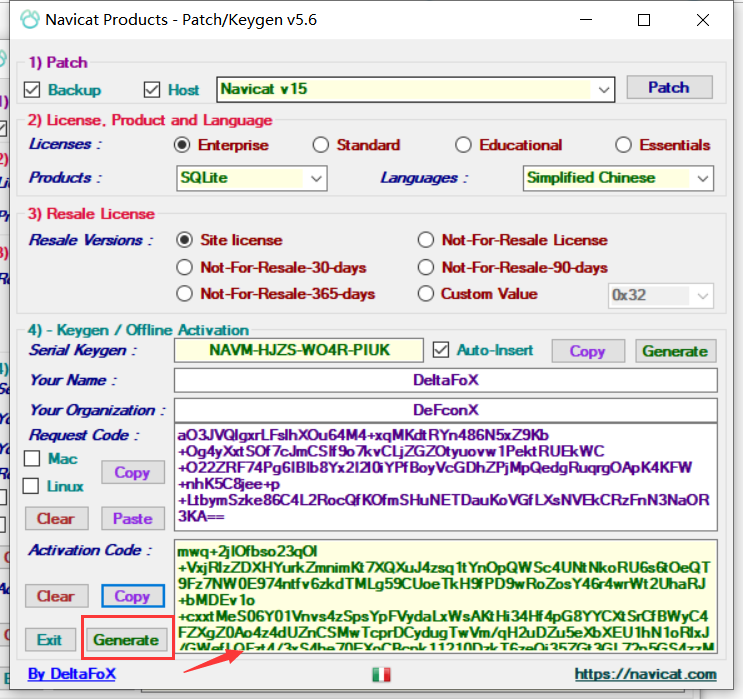Click the Italian flag icon
This screenshot has height=699, width=743.
tap(381, 674)
